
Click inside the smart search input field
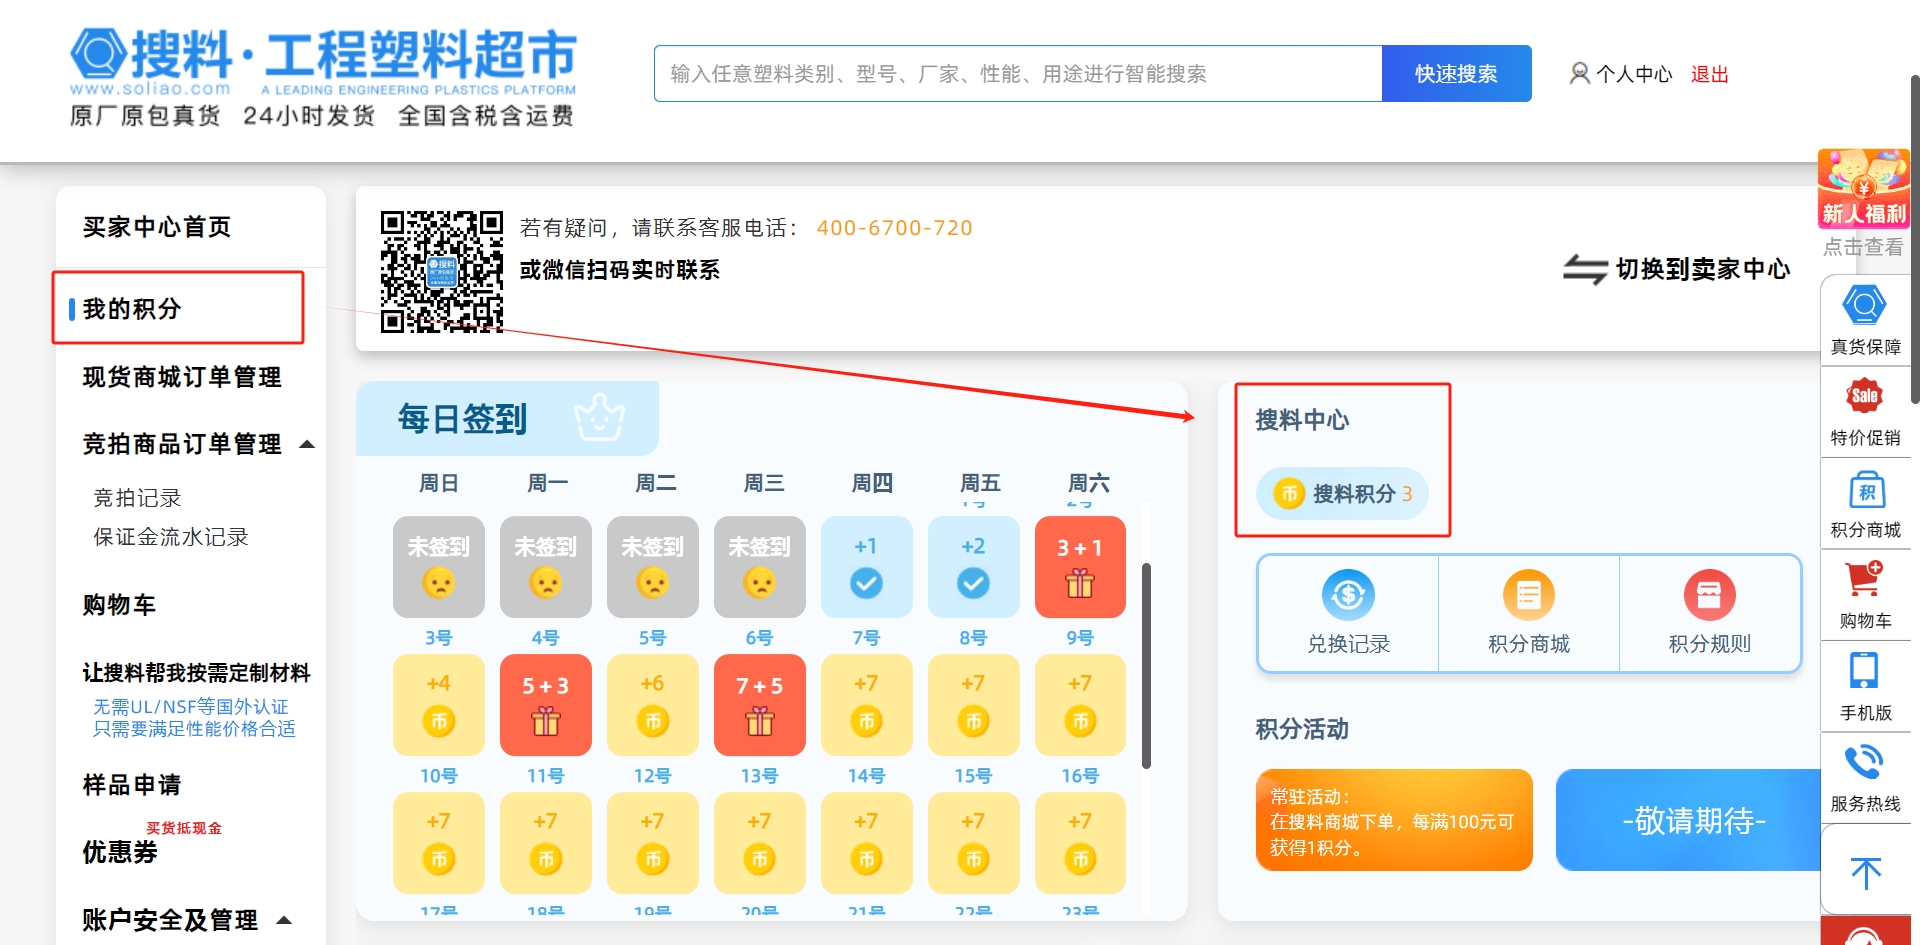click(x=1000, y=73)
